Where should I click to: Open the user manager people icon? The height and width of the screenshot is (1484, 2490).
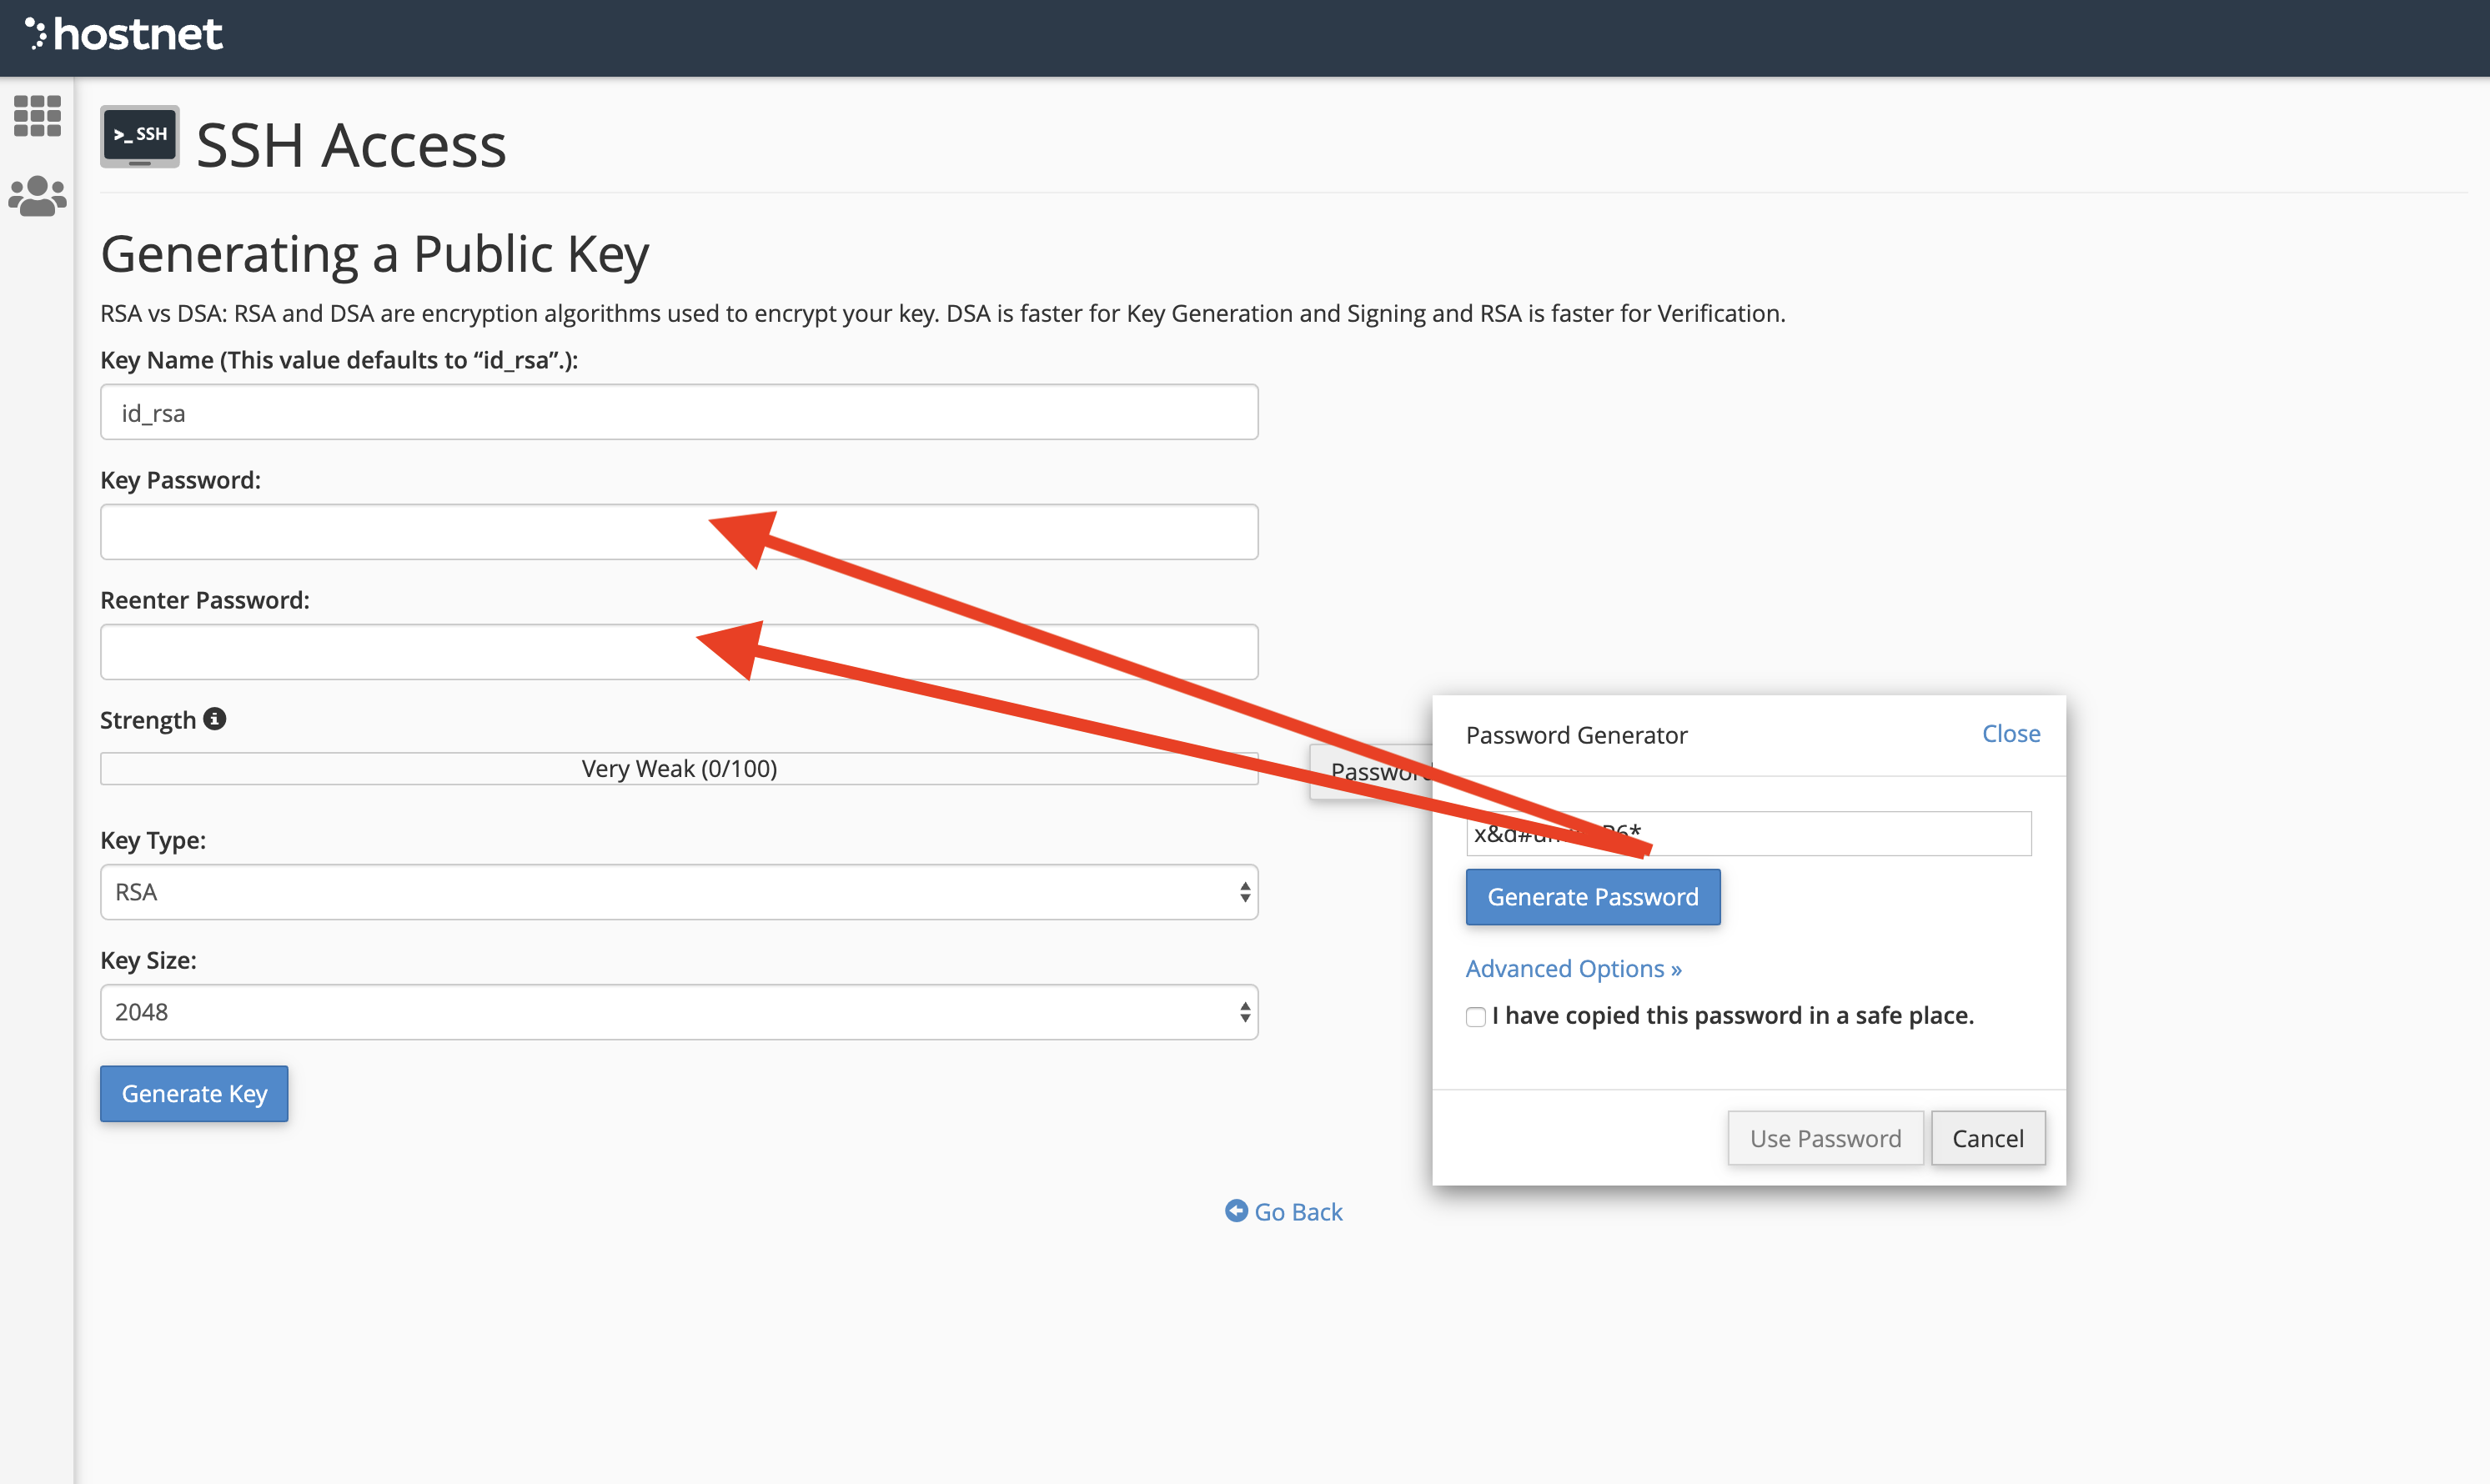(x=37, y=196)
